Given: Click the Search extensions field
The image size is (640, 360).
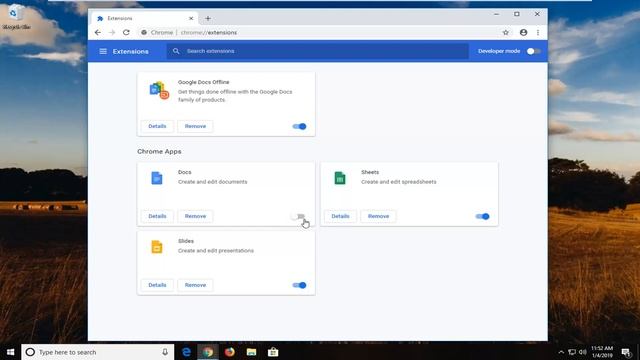Looking at the screenshot, I should pos(318,51).
